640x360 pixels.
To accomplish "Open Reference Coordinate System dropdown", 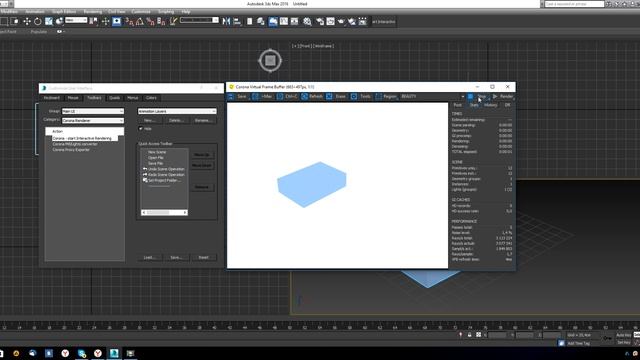I will point(76,20).
